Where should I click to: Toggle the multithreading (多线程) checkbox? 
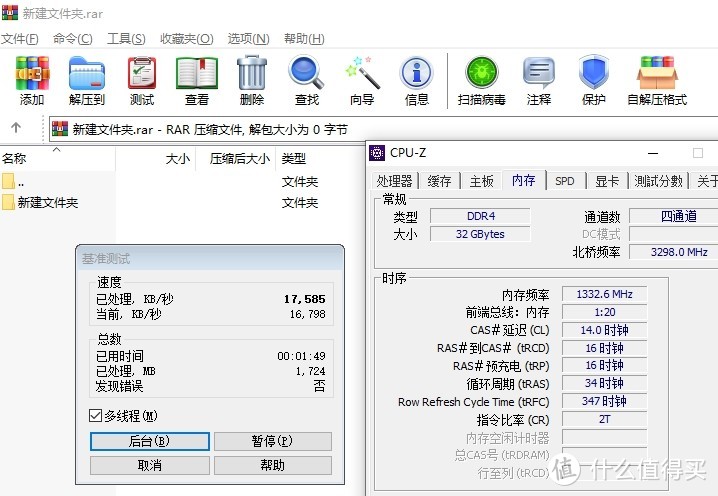point(95,415)
